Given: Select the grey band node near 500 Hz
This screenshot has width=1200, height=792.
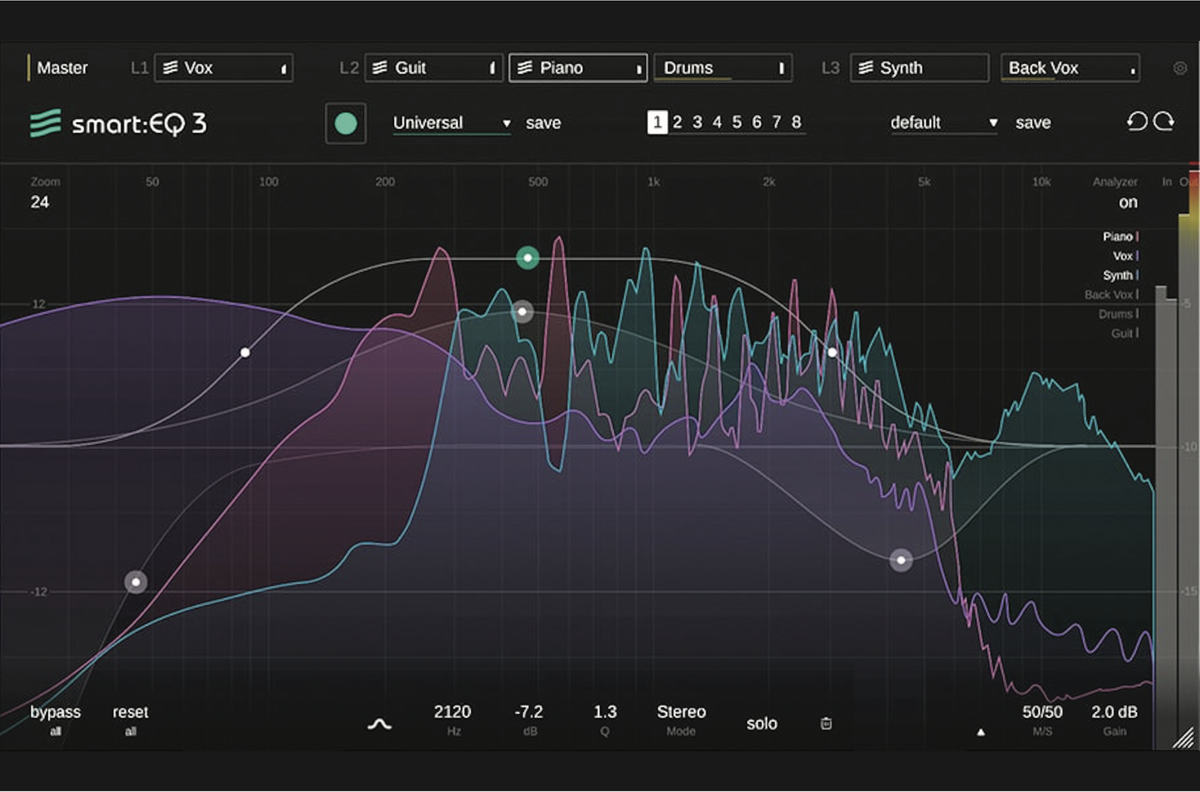Looking at the screenshot, I should [522, 312].
